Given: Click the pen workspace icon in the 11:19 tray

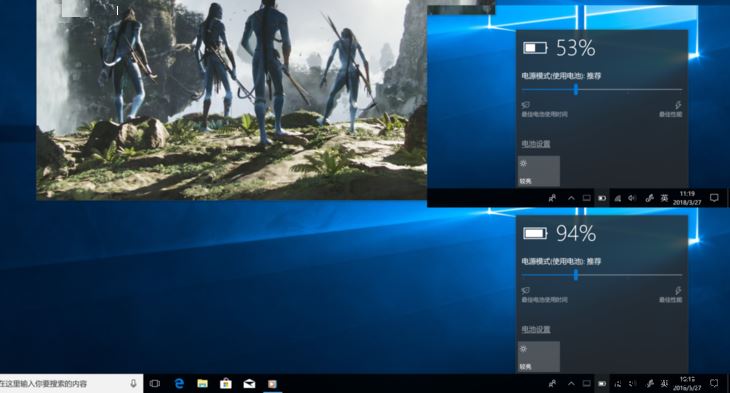Looking at the screenshot, I should point(649,198).
